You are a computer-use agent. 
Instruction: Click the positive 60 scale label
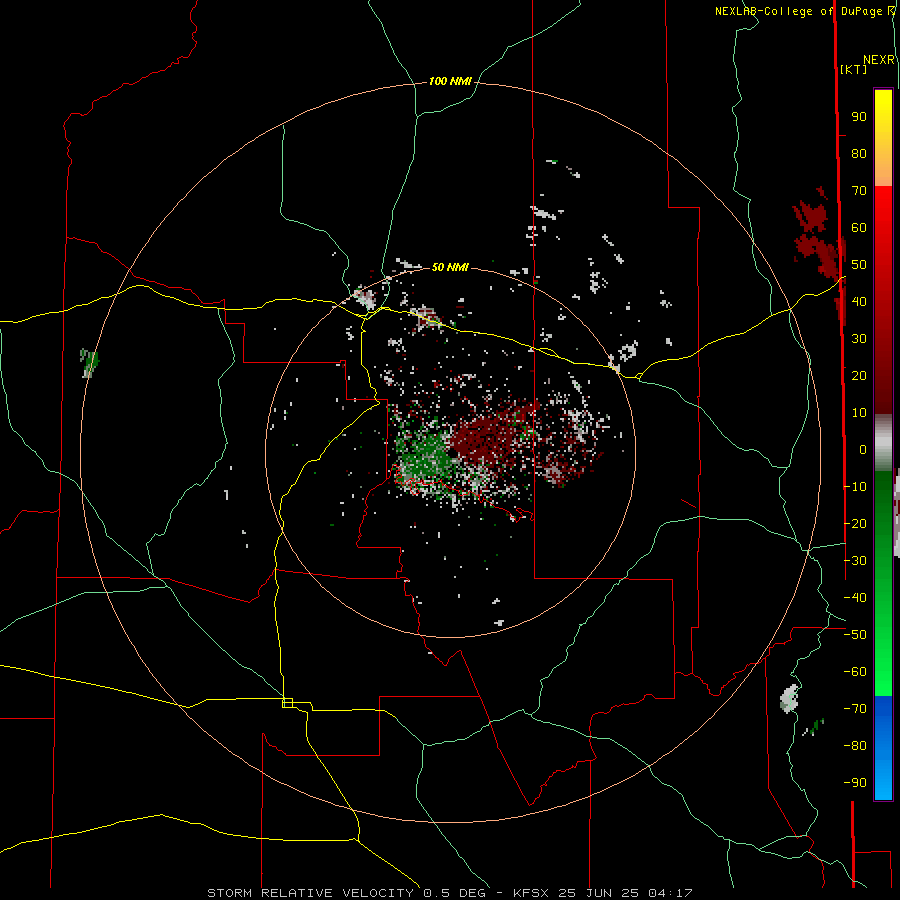(859, 228)
